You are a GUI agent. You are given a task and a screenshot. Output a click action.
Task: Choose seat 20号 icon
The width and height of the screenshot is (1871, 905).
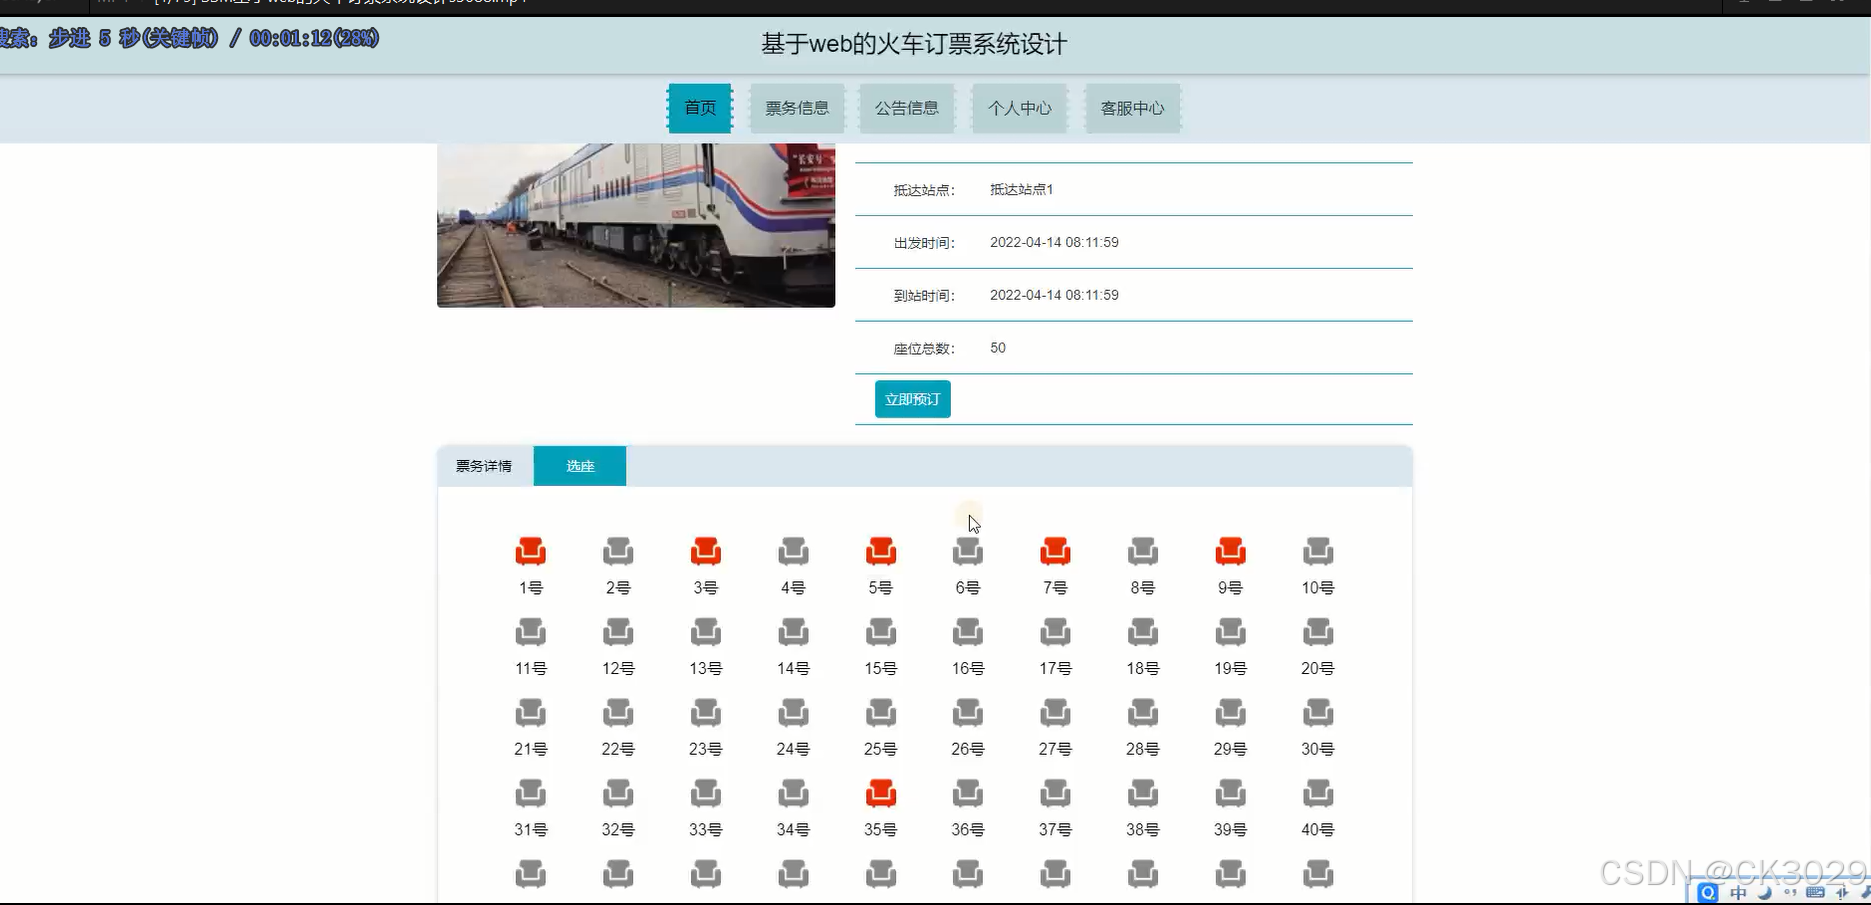tap(1318, 632)
